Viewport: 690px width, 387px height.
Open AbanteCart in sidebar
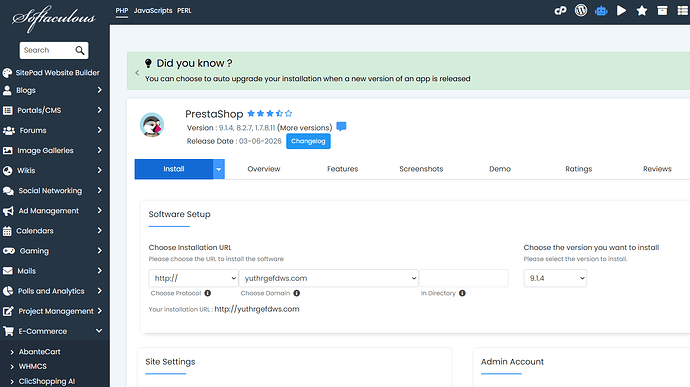(39, 352)
